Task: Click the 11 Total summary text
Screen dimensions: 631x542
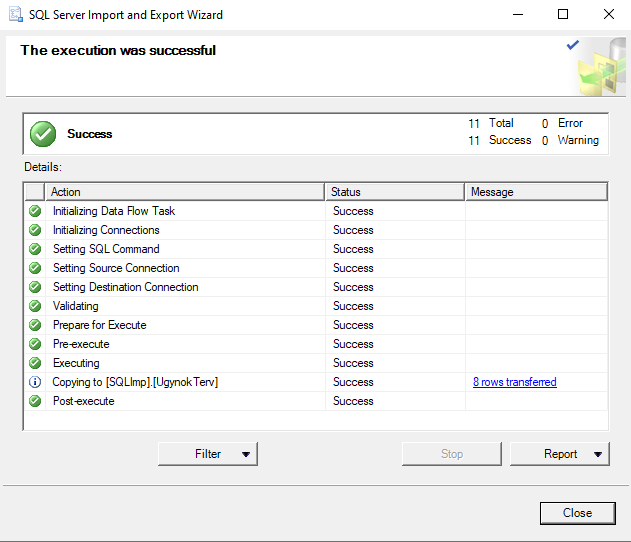Action: tap(491, 123)
